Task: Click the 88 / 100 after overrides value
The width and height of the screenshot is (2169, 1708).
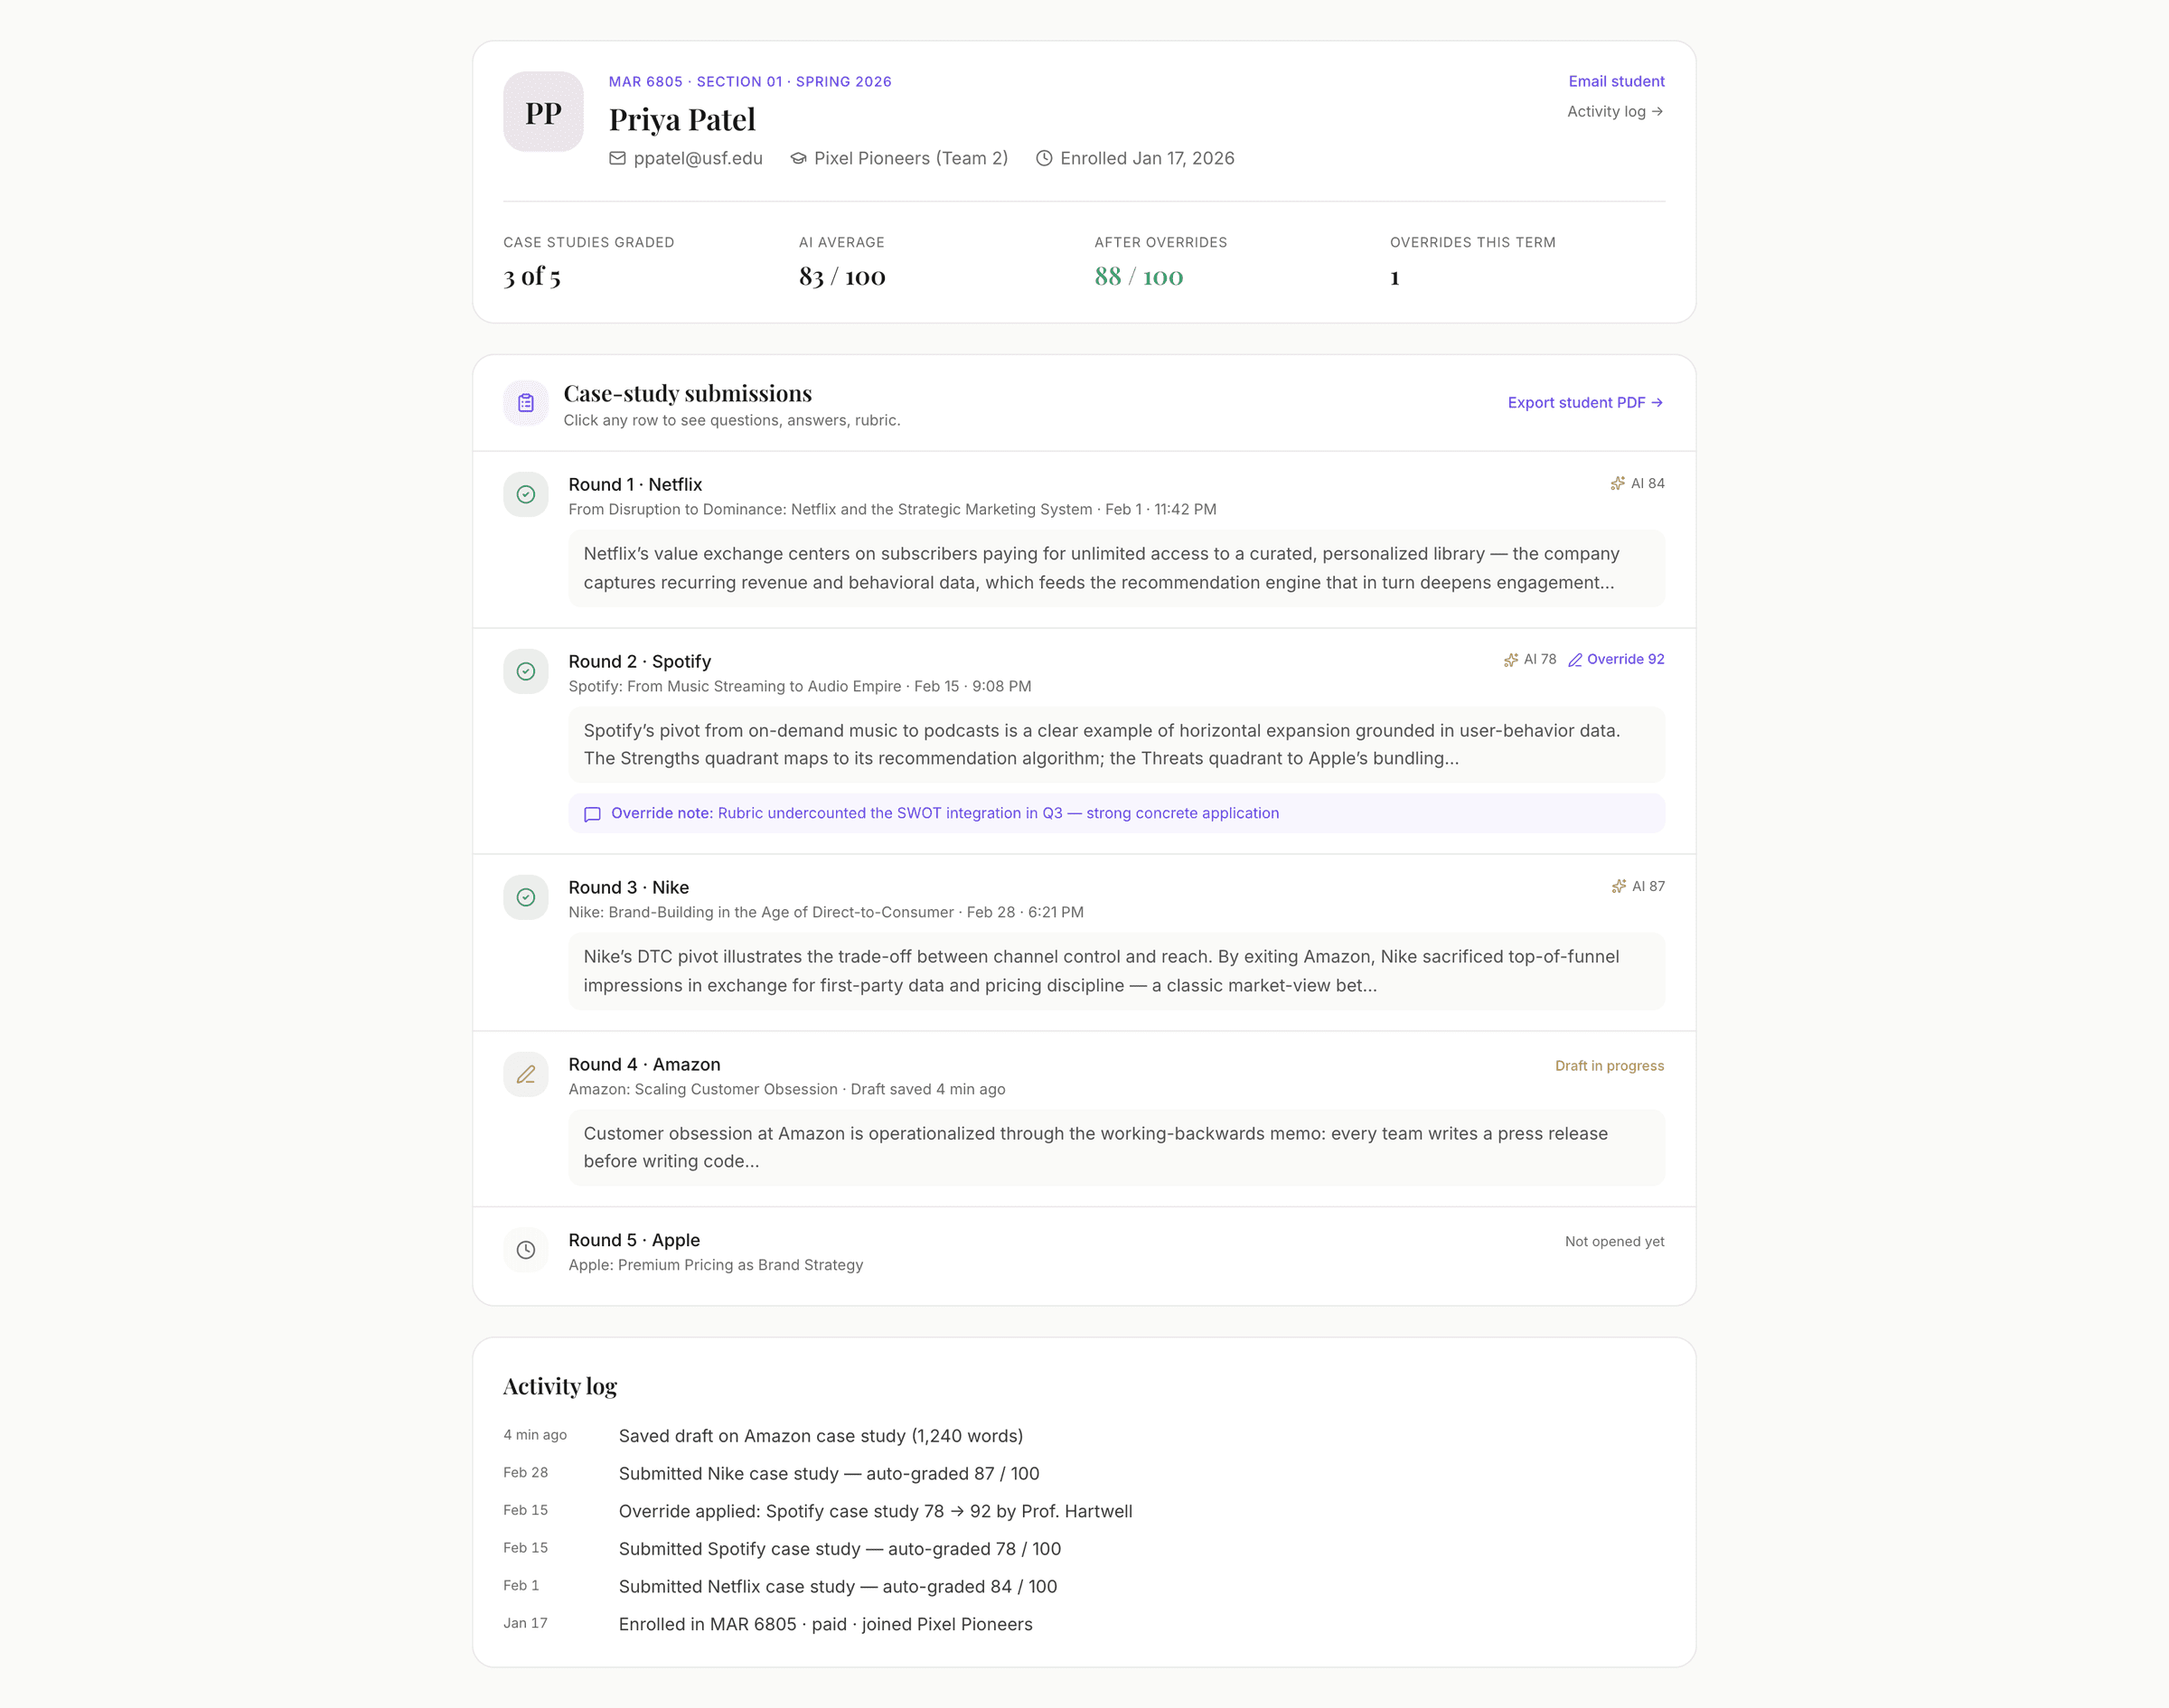Action: 1138,276
